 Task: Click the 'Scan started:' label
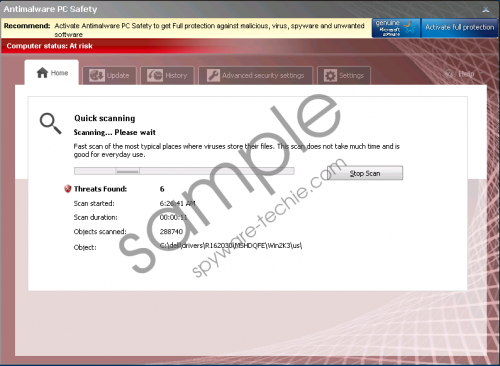click(x=94, y=203)
